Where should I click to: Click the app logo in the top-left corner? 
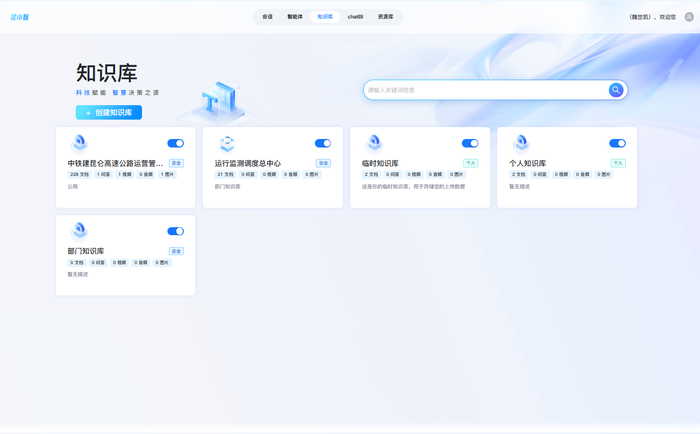(20, 17)
